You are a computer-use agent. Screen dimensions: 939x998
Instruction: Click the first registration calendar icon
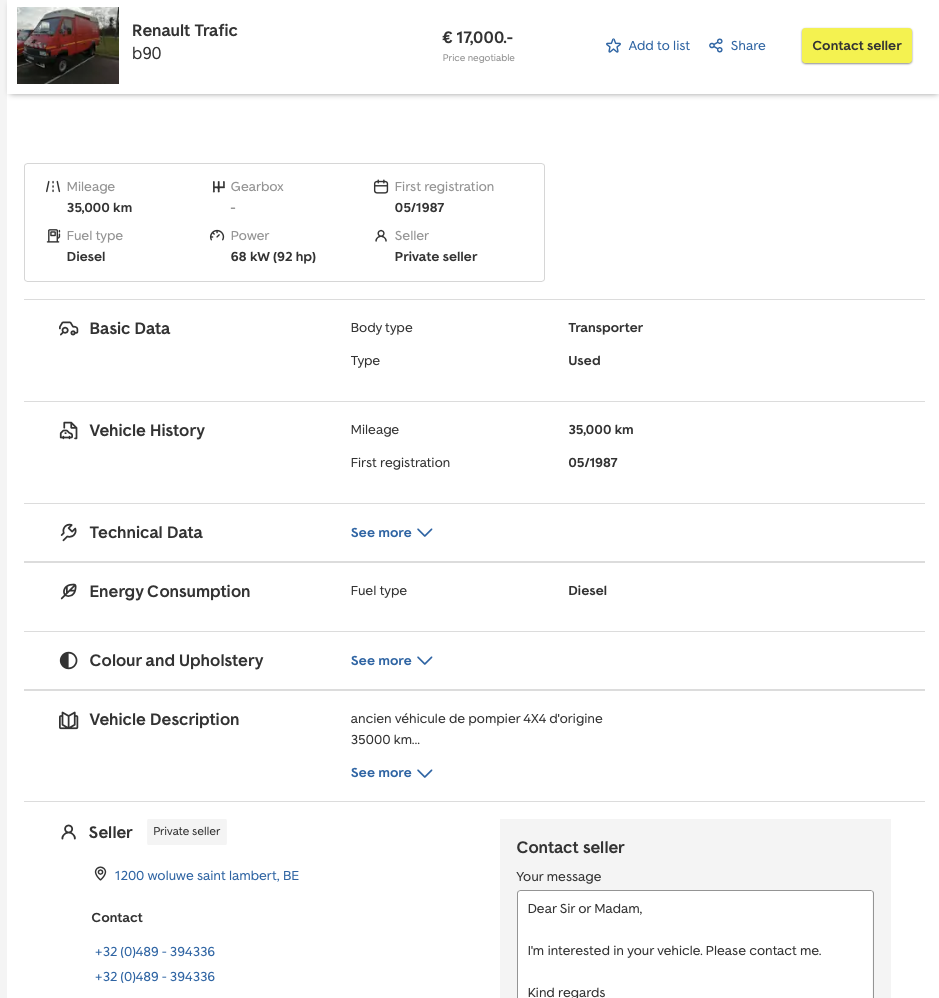coord(380,187)
